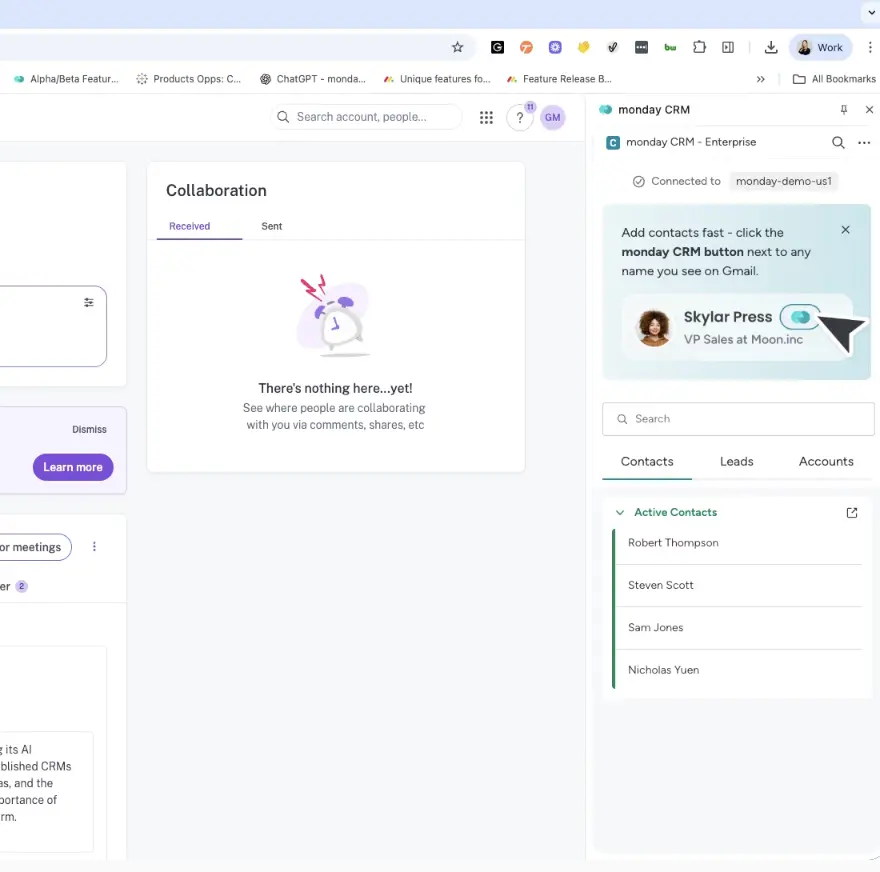Screen dimensions: 880x872
Task: Open the checkmark feather extension icon
Action: pyautogui.click(x=612, y=47)
